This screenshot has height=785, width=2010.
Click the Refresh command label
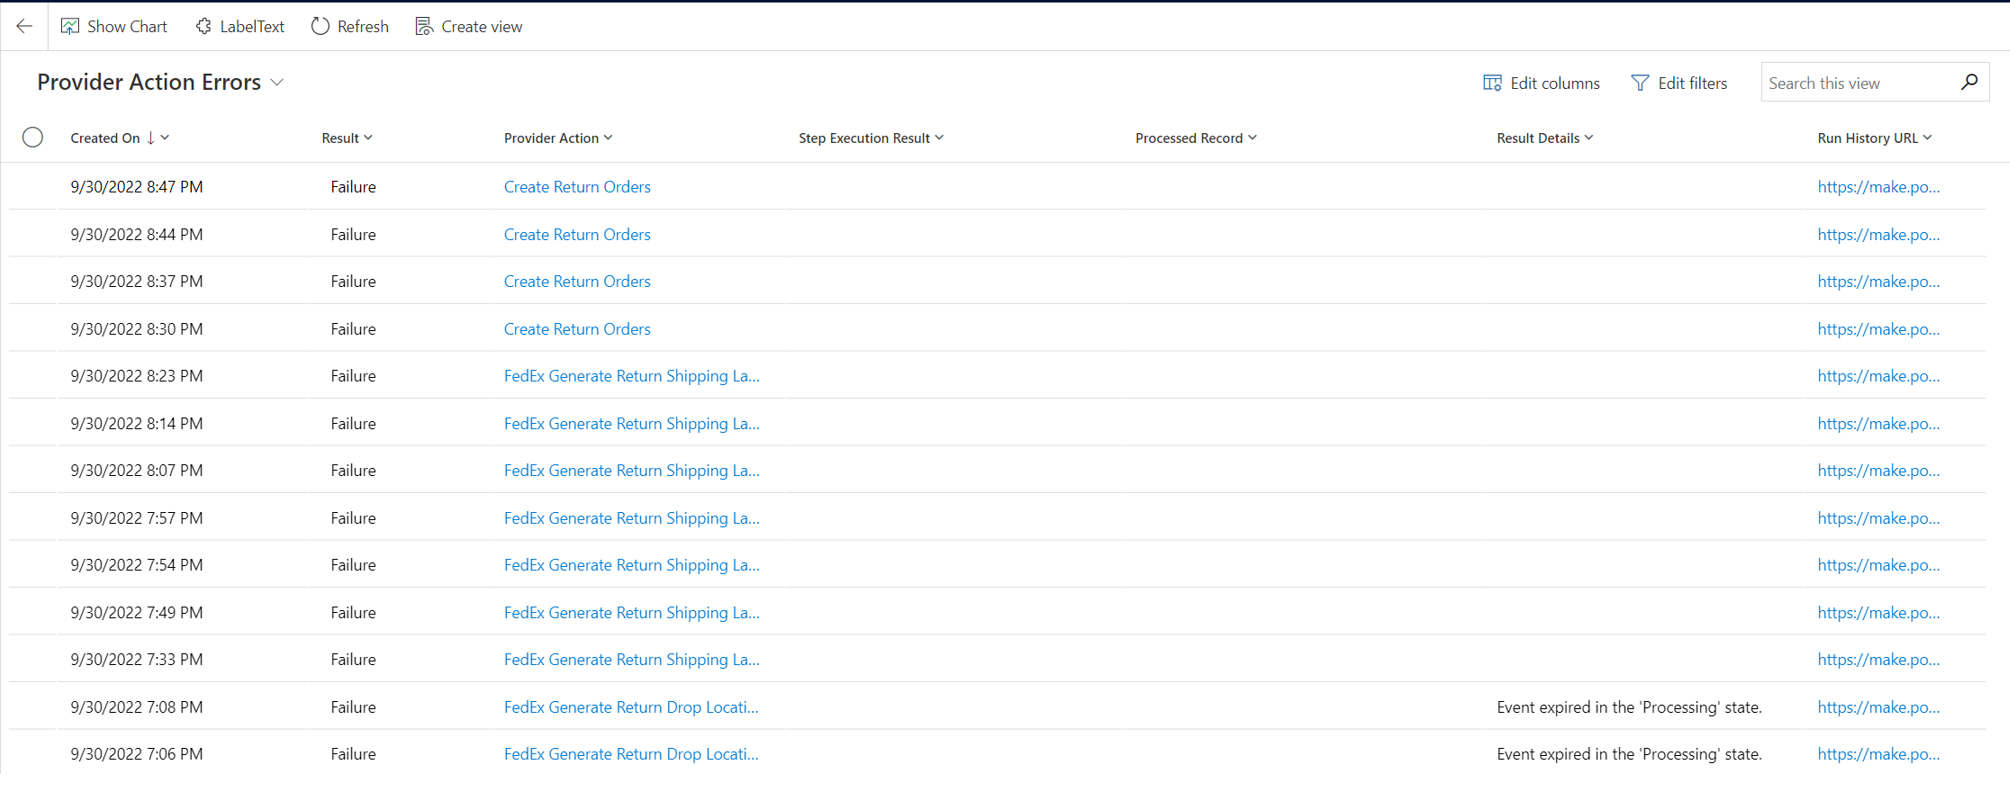[363, 26]
